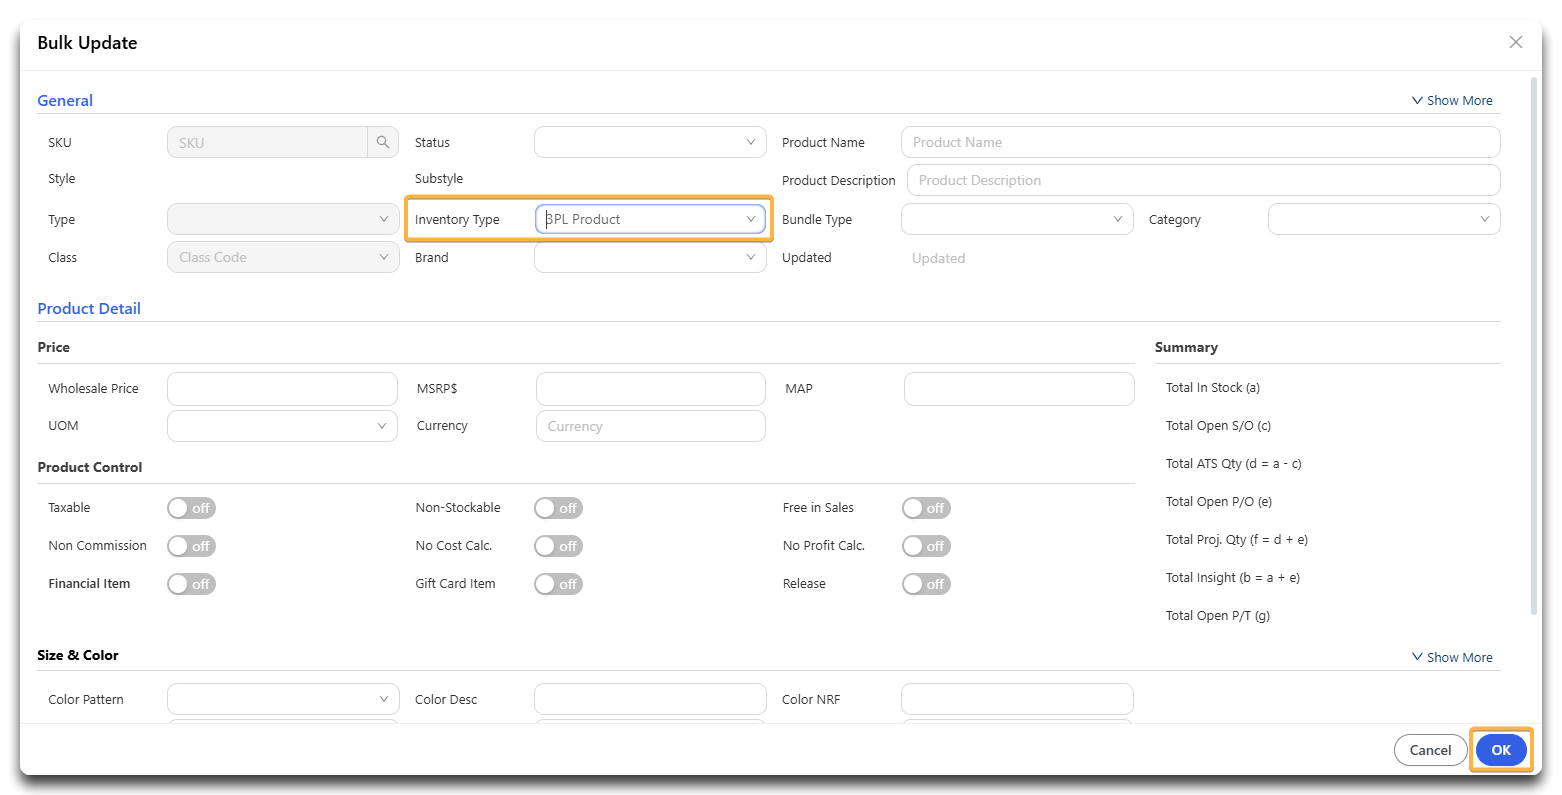1562x795 pixels.
Task: Click the Substyle label
Action: coord(439,178)
